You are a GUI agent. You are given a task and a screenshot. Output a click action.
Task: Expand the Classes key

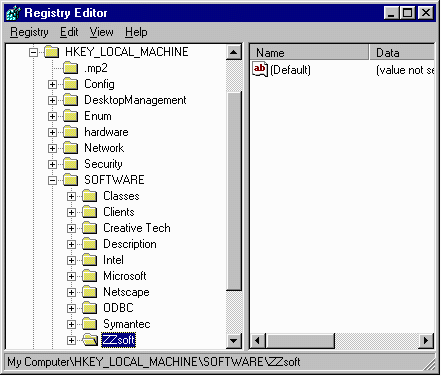click(x=71, y=196)
